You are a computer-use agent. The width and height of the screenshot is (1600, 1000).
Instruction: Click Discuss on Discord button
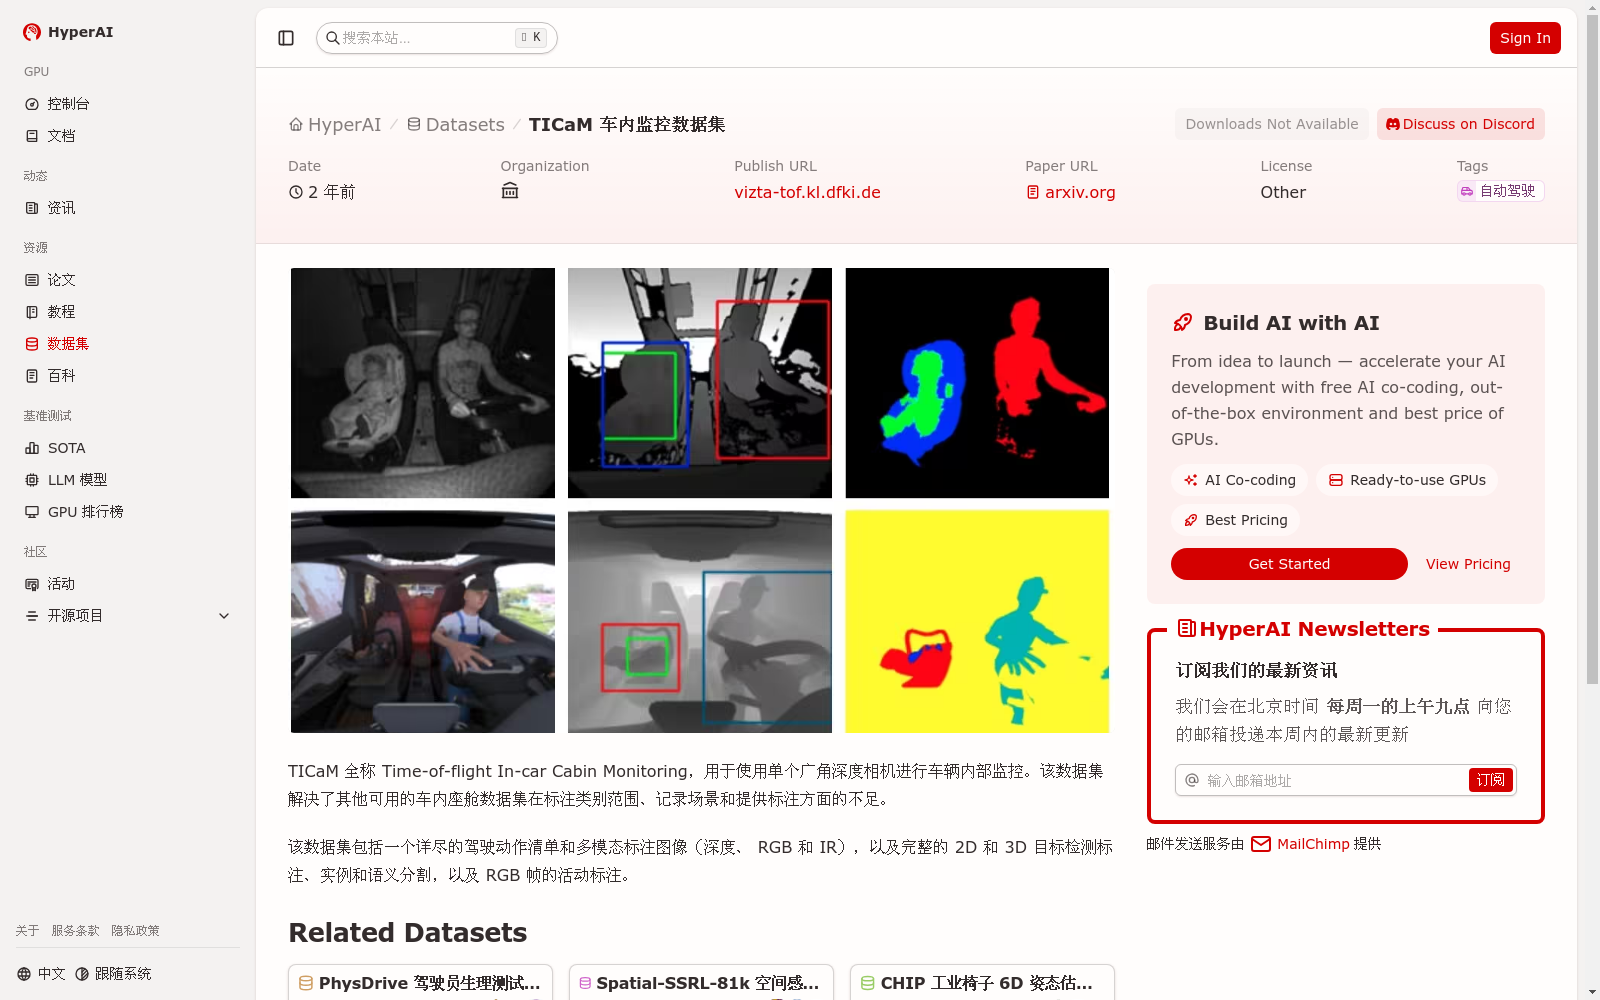tap(1461, 124)
